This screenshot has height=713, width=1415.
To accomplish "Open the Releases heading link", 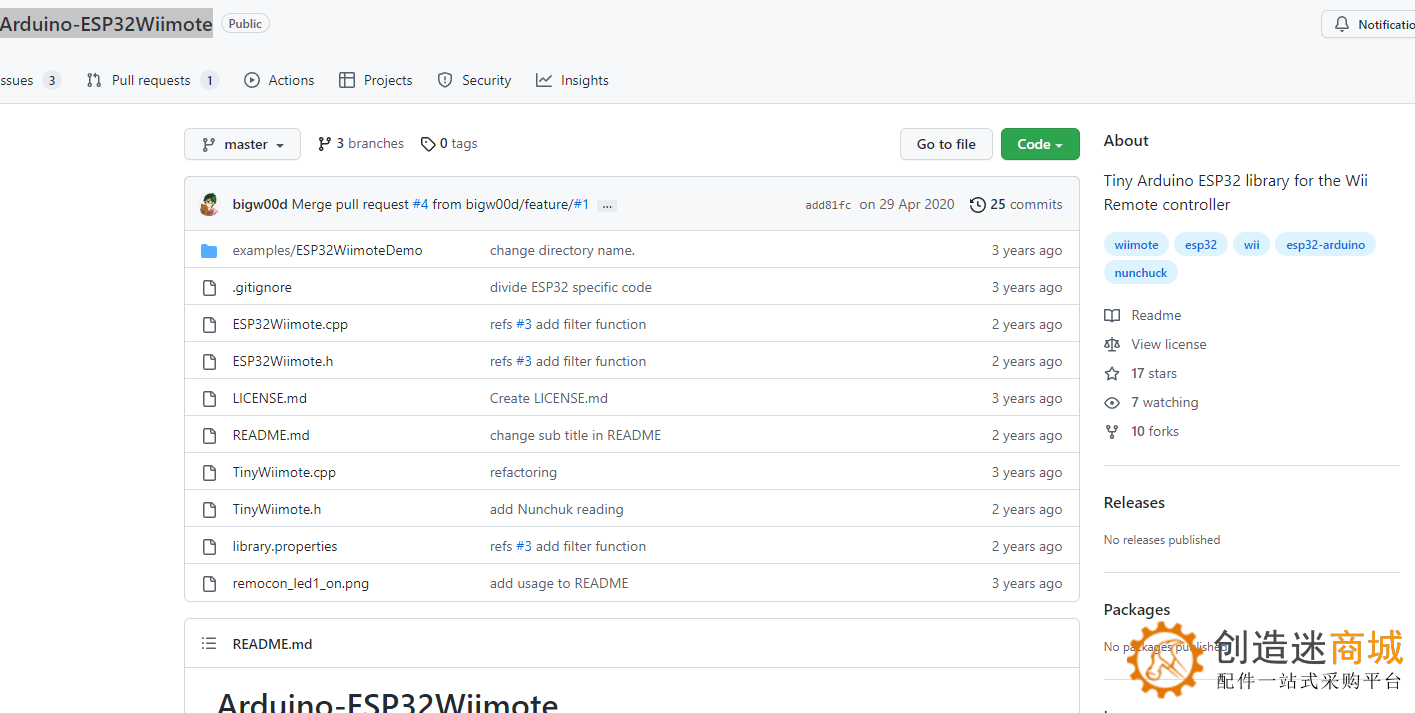I will click(1134, 503).
